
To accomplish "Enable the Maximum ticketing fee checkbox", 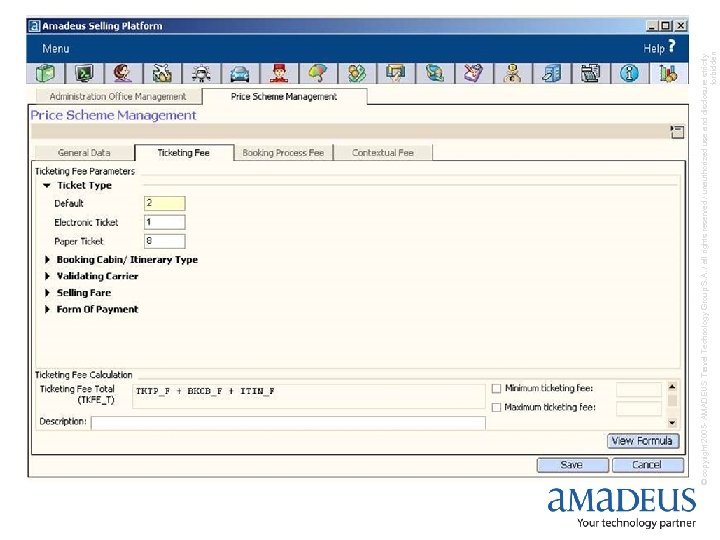I will coord(496,407).
